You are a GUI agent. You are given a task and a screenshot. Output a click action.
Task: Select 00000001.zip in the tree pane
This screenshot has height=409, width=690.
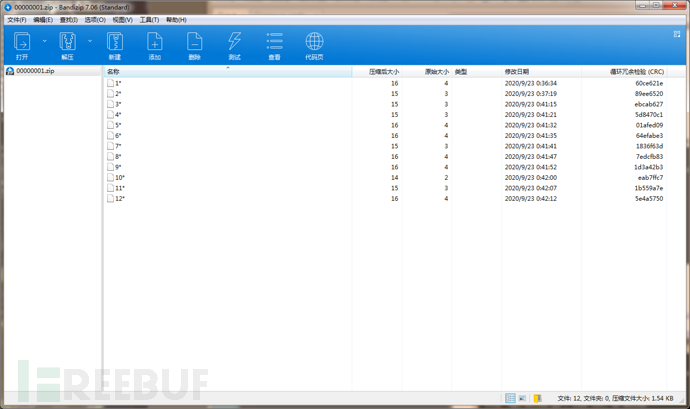[x=35, y=71]
